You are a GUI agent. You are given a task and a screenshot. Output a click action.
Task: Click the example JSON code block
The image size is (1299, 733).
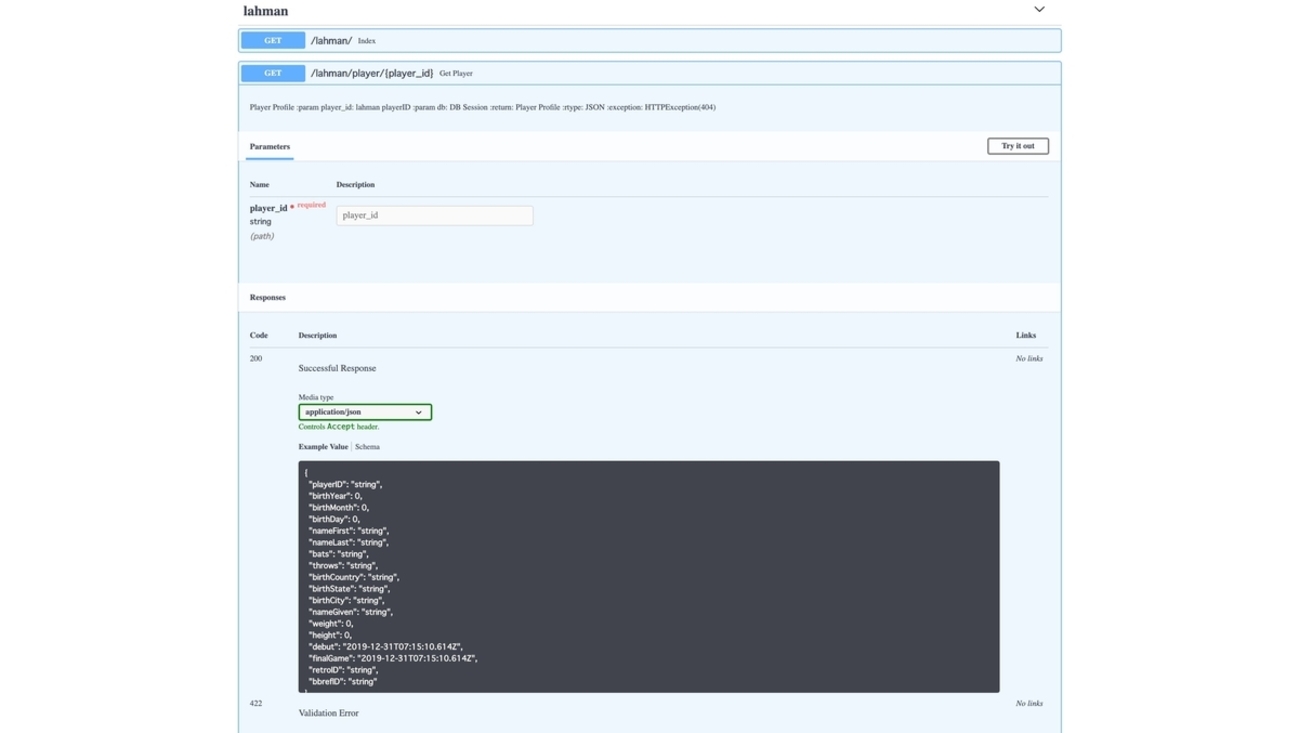[648, 576]
